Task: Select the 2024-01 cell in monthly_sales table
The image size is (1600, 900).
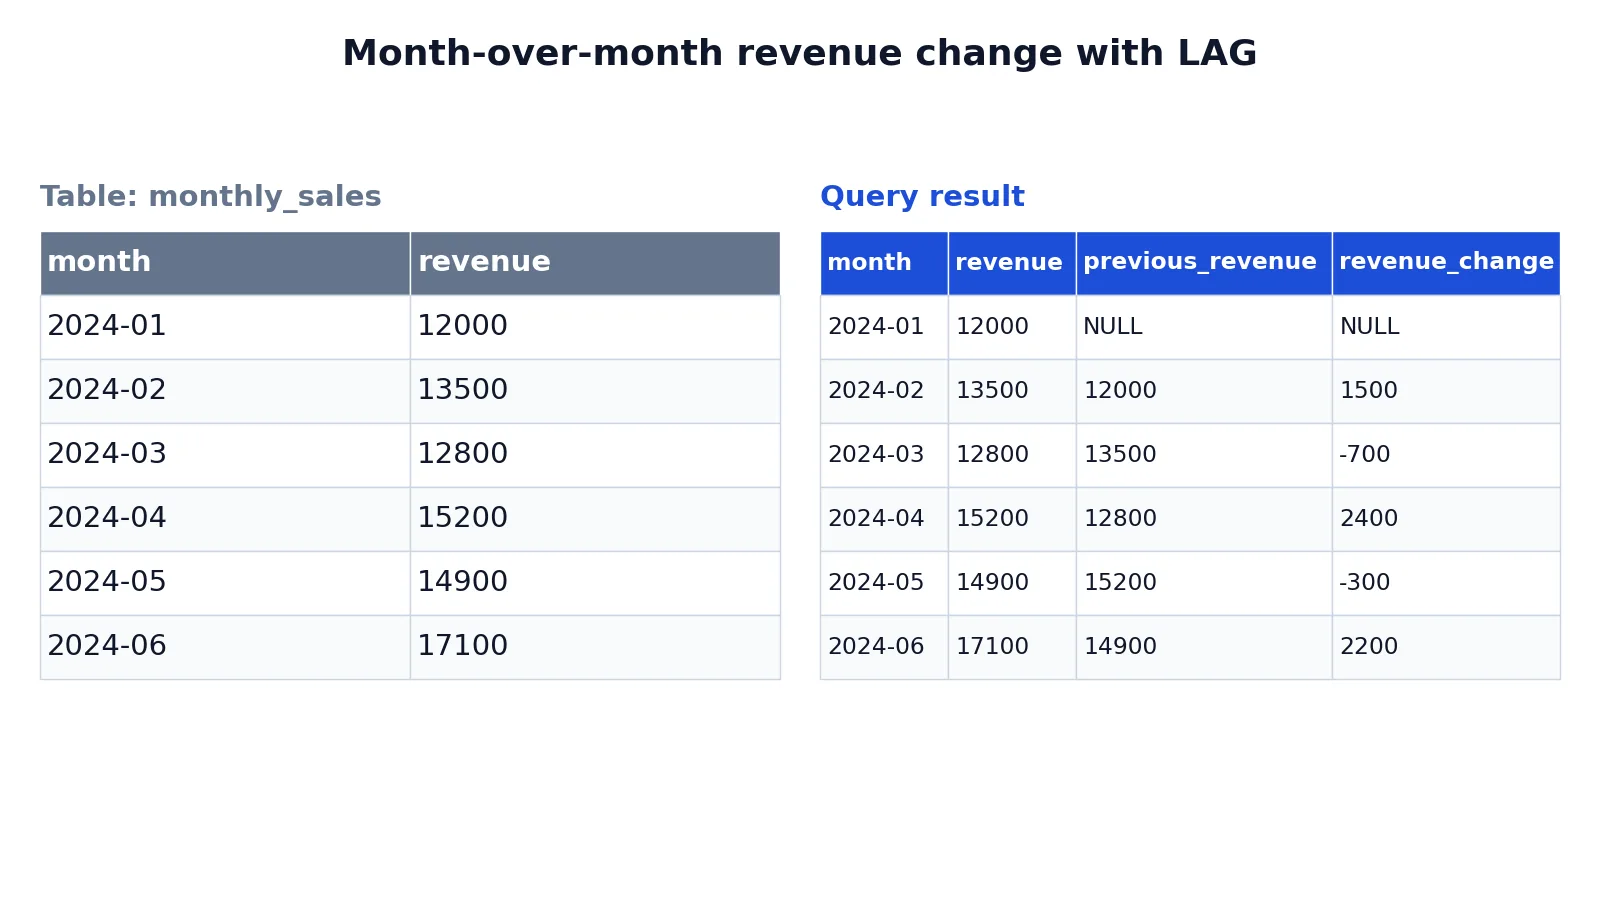Action: point(225,327)
